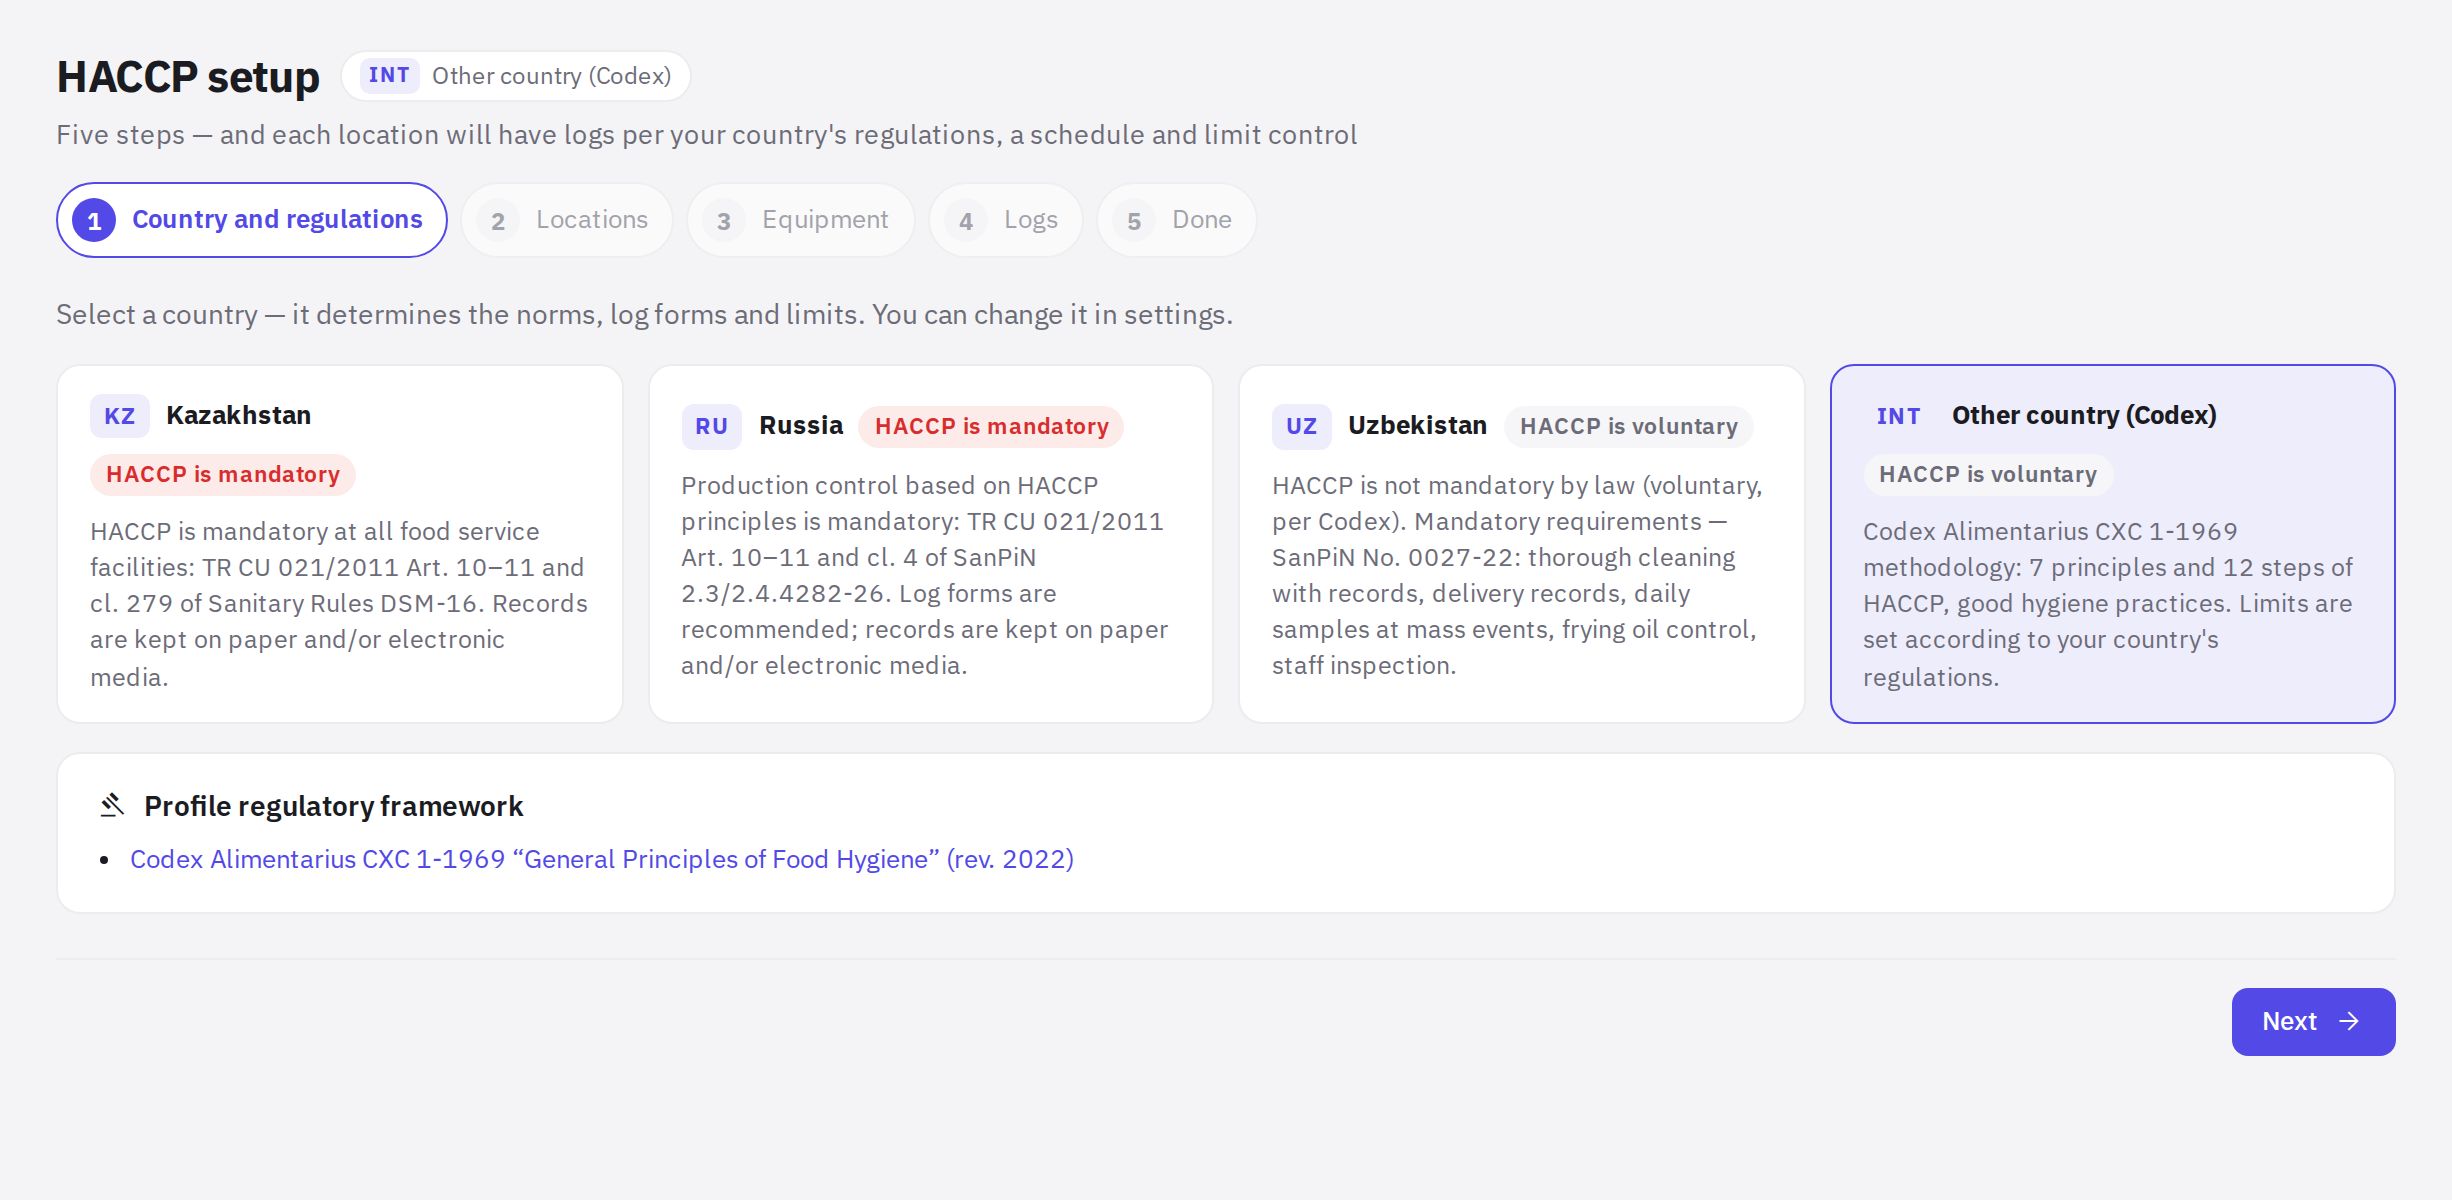Switch to the Equipment step

point(800,220)
